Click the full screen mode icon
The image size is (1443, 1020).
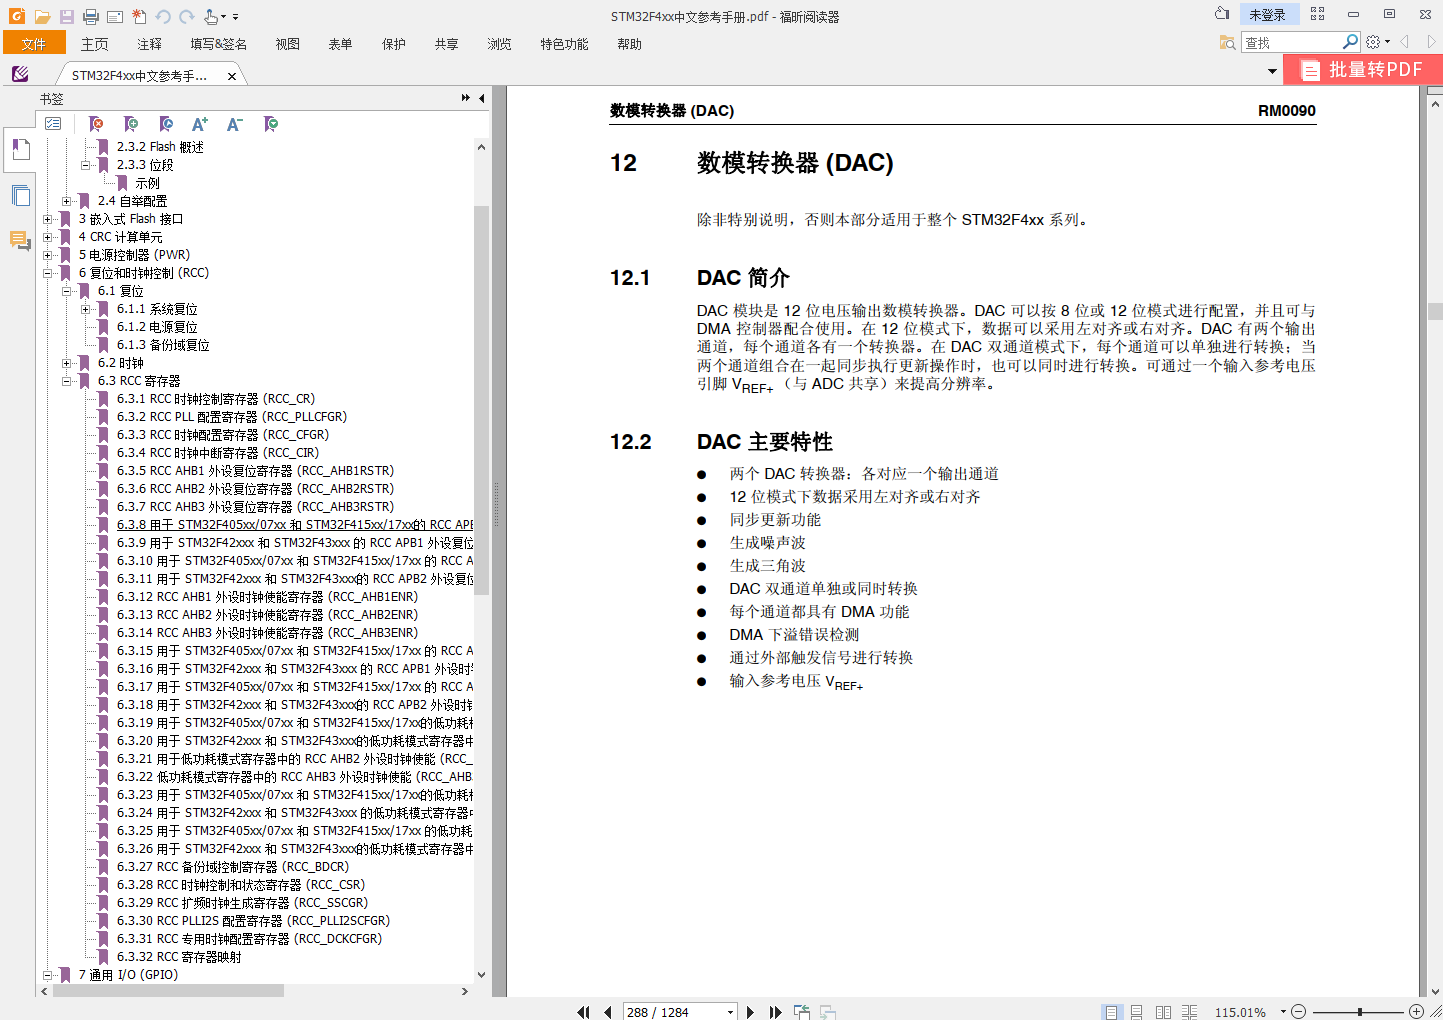pos(1317,14)
